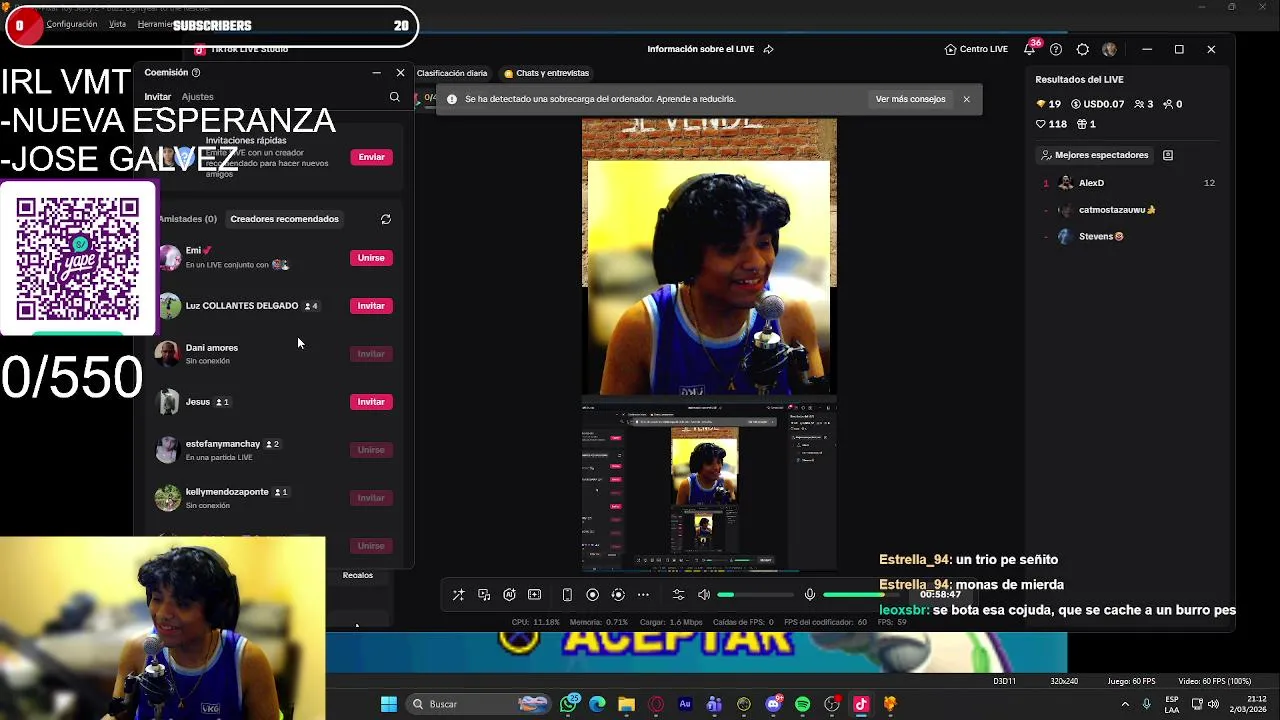Open Clasificación diaria tab
The height and width of the screenshot is (720, 1280).
452,73
